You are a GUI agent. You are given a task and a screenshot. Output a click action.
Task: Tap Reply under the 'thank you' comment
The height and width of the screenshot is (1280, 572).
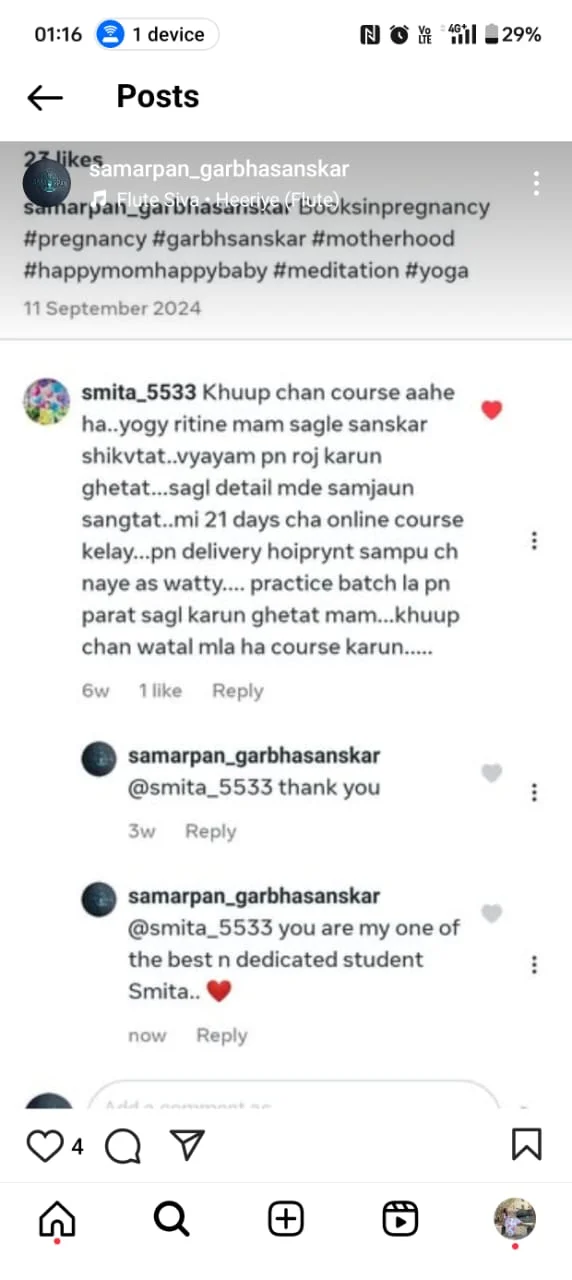[211, 831]
